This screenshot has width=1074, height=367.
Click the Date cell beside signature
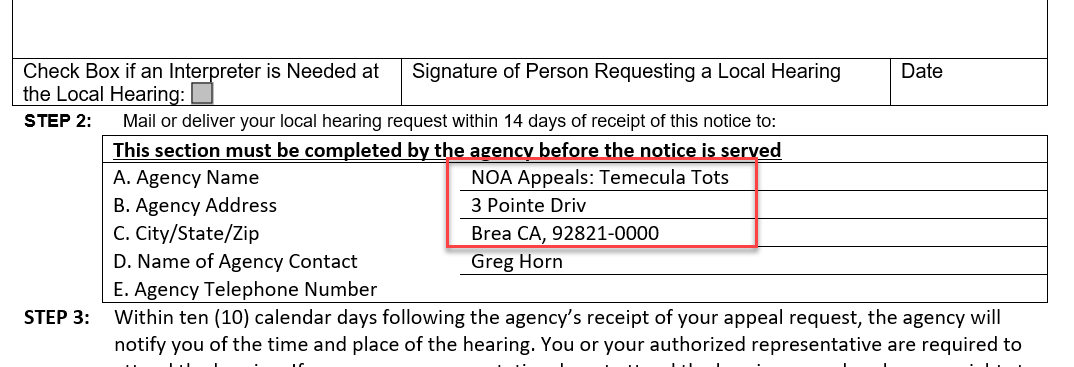[x=969, y=82]
